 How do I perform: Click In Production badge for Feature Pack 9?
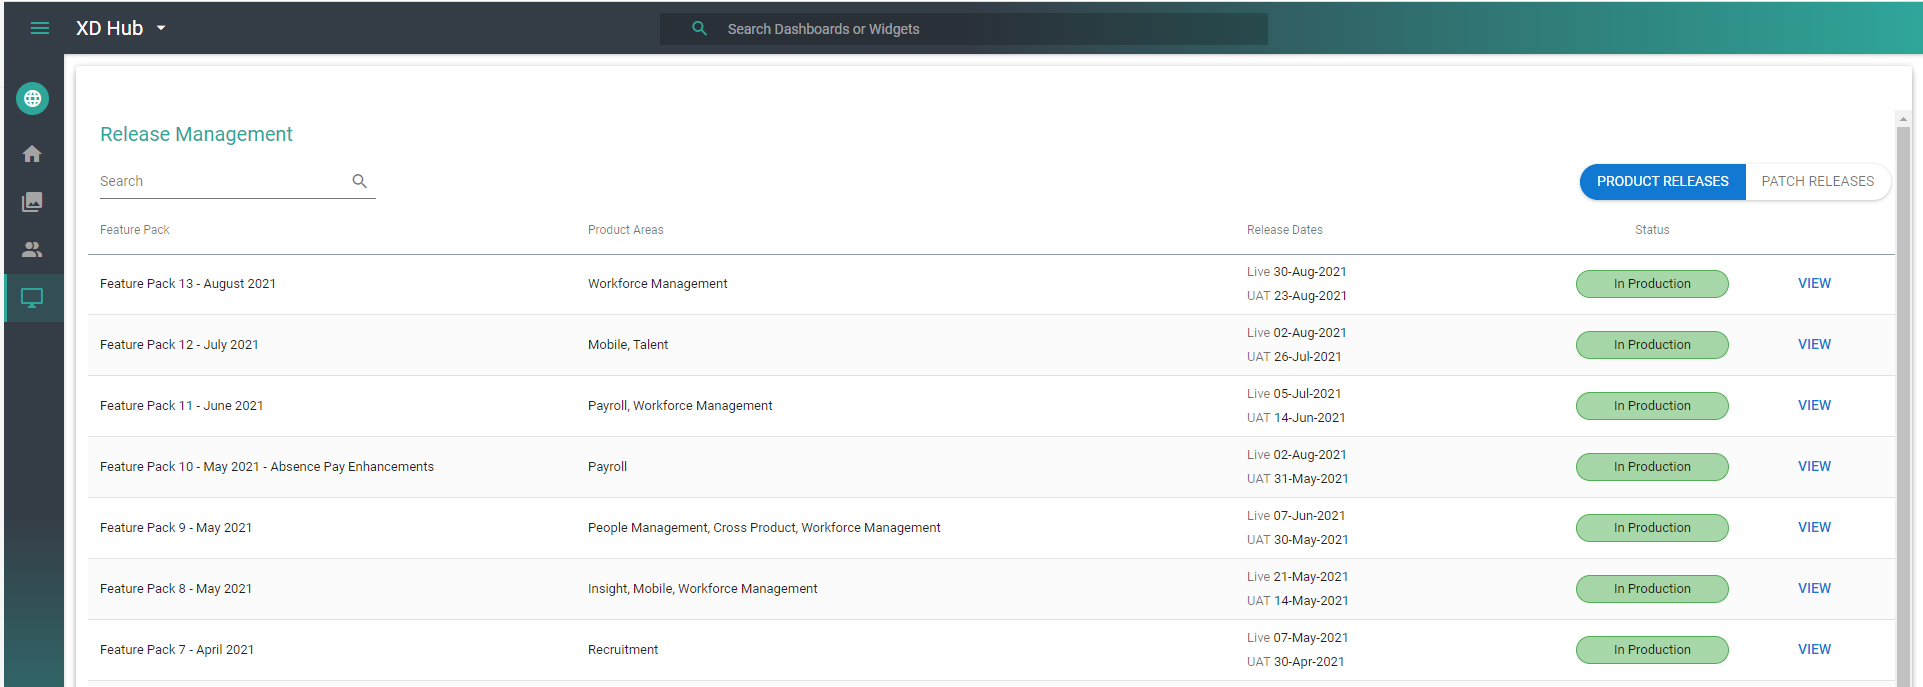1652,528
